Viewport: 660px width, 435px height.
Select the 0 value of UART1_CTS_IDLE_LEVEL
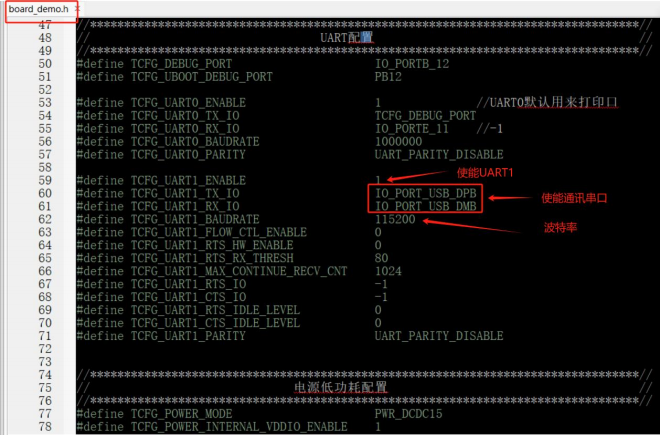coord(378,323)
